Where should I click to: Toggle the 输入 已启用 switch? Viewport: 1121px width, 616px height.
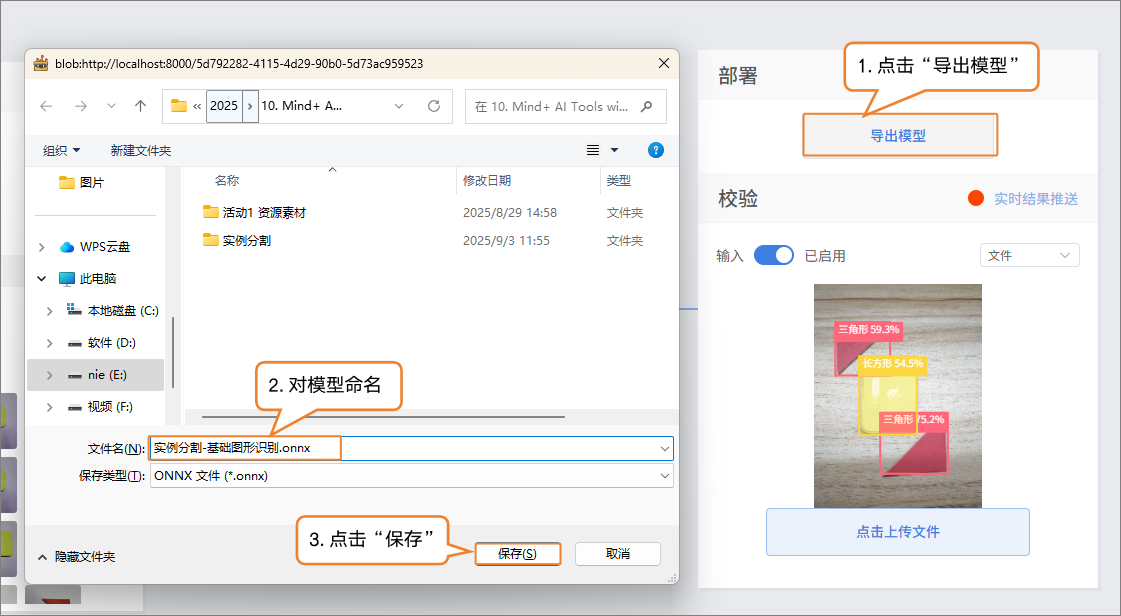(773, 256)
